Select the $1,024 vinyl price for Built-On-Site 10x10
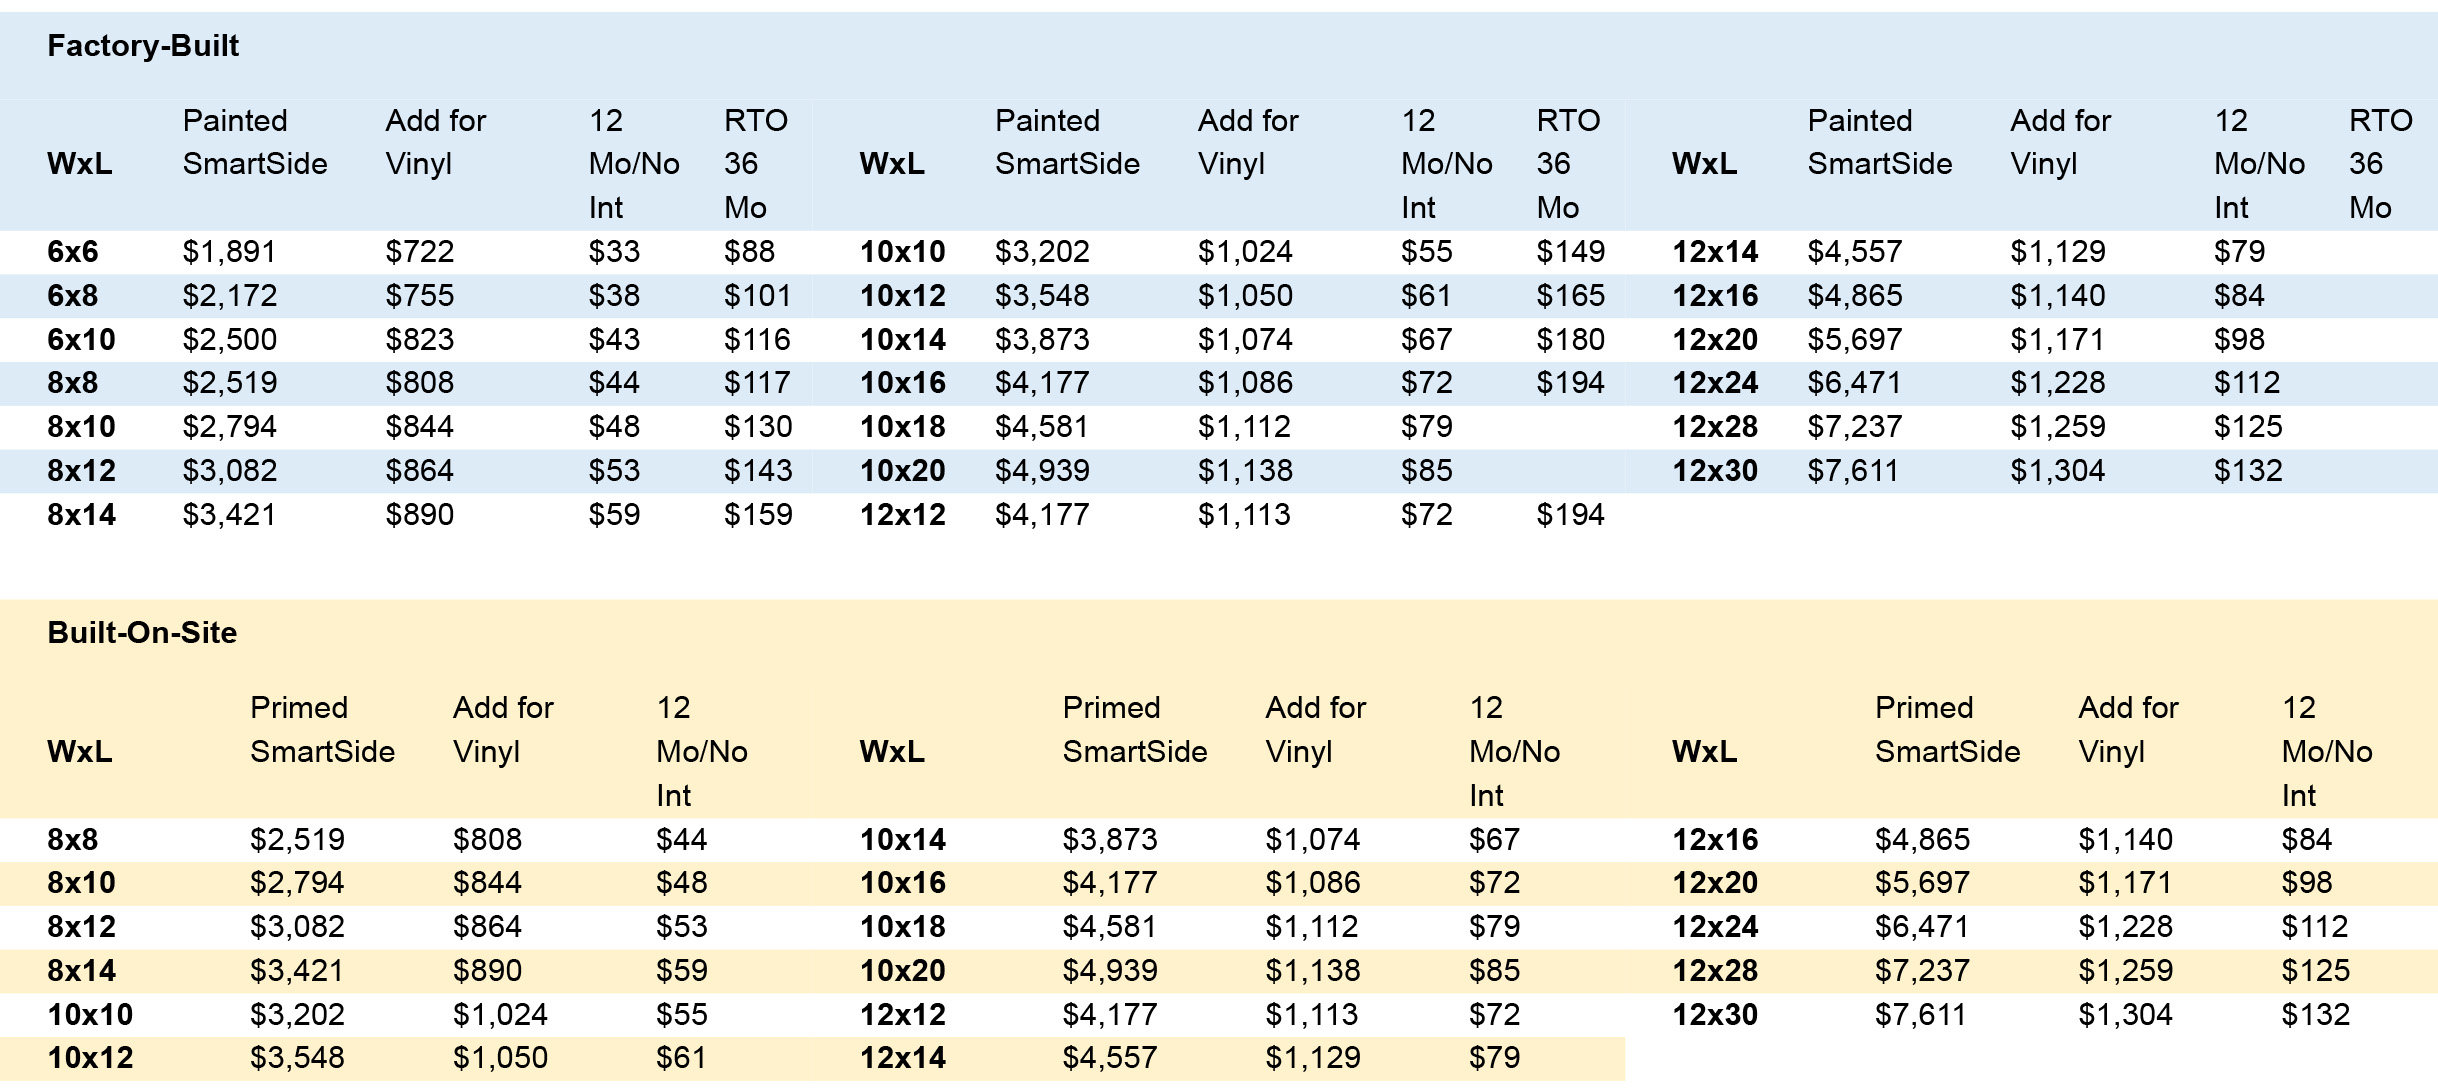The height and width of the screenshot is (1092, 2438). coord(500,1015)
